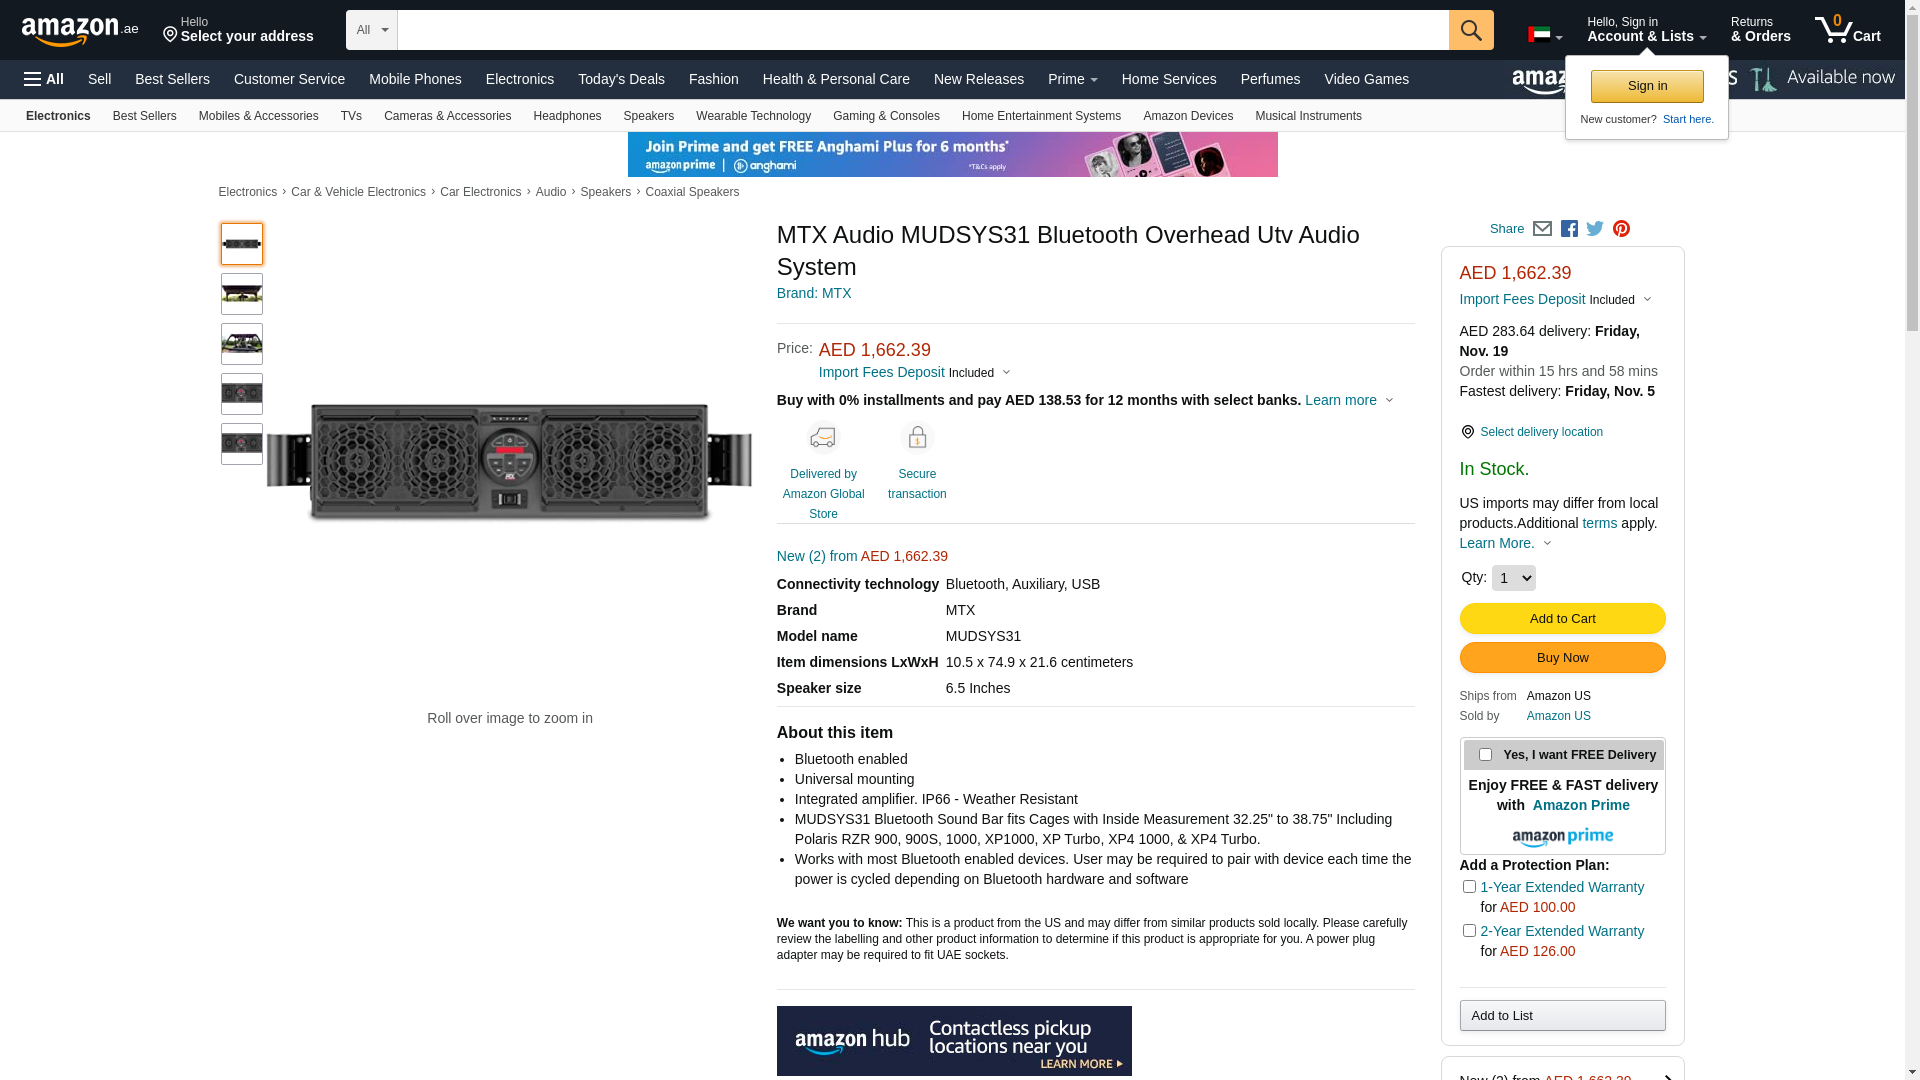
Task: Open the Qty quantity dropdown
Action: (1513, 578)
